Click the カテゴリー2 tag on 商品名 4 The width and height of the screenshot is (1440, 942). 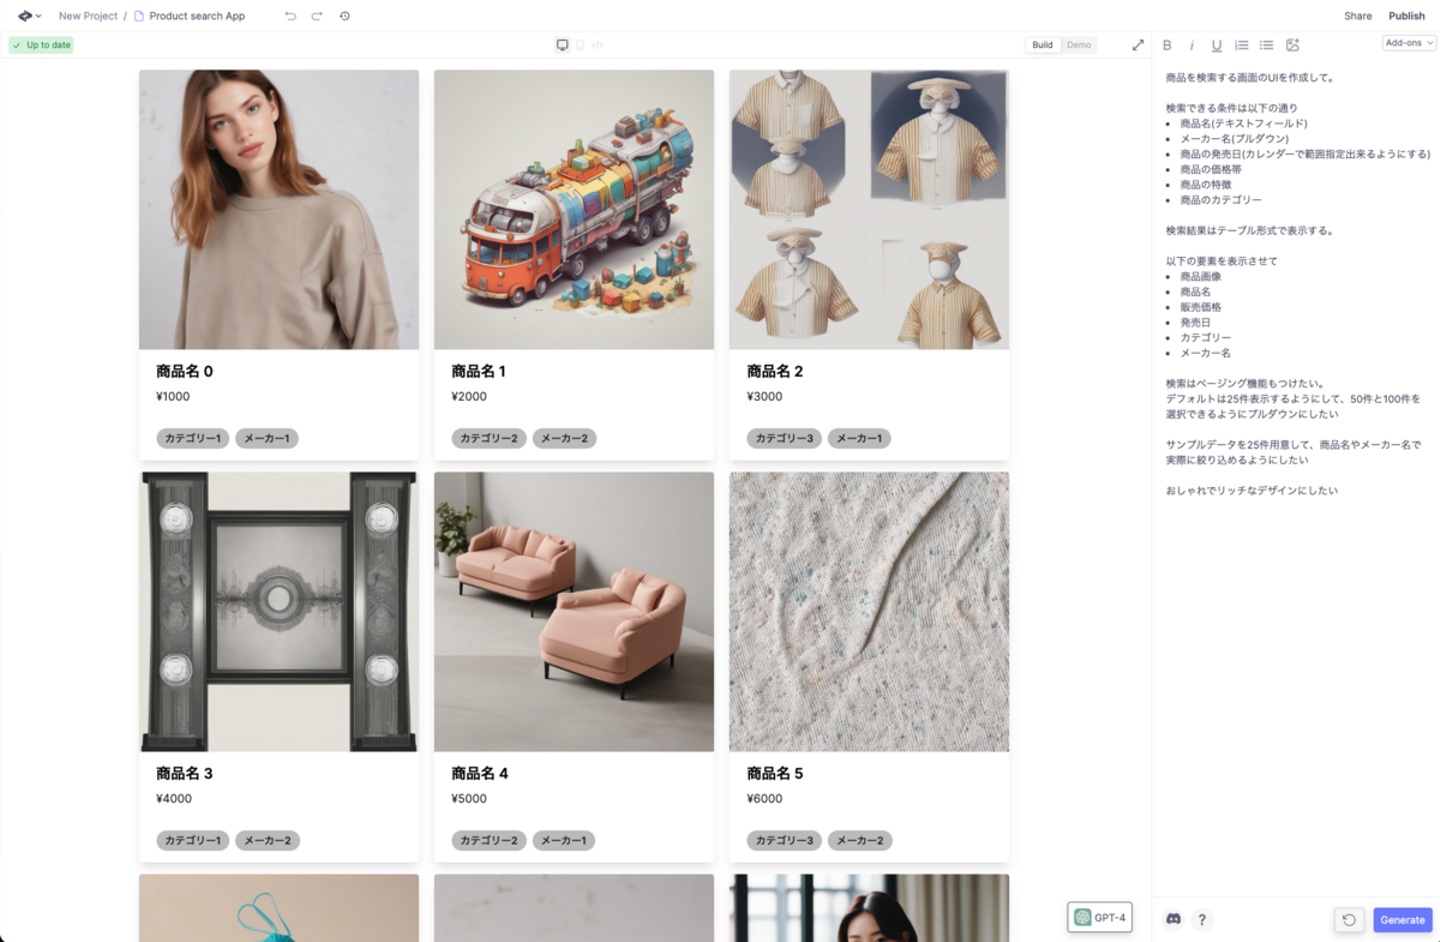pyautogui.click(x=489, y=840)
